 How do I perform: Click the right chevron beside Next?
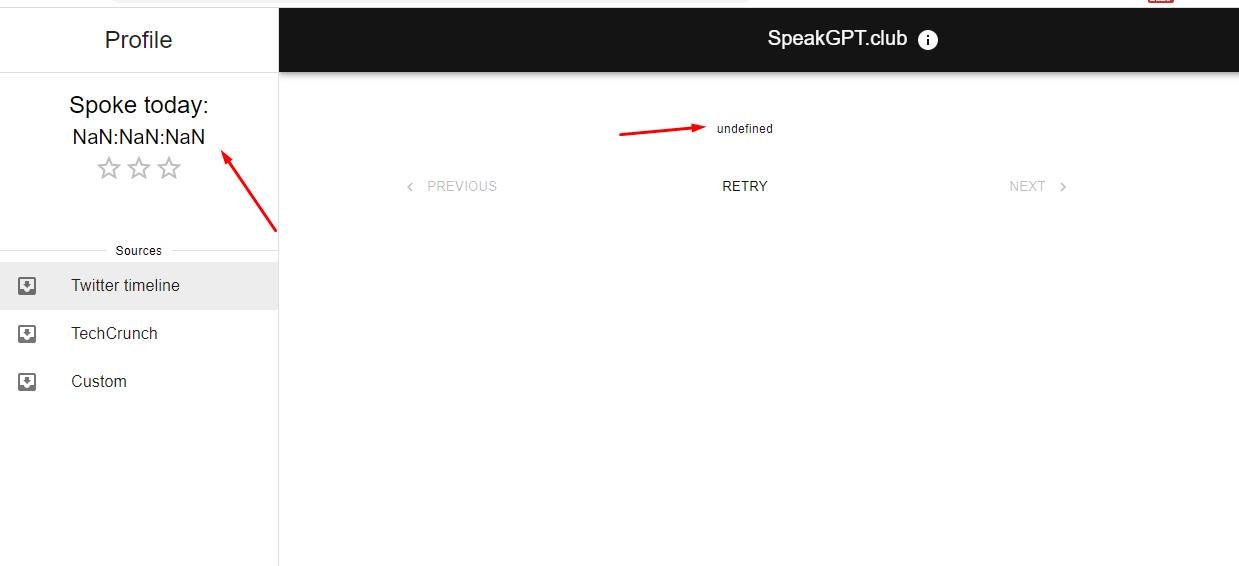tap(1063, 187)
